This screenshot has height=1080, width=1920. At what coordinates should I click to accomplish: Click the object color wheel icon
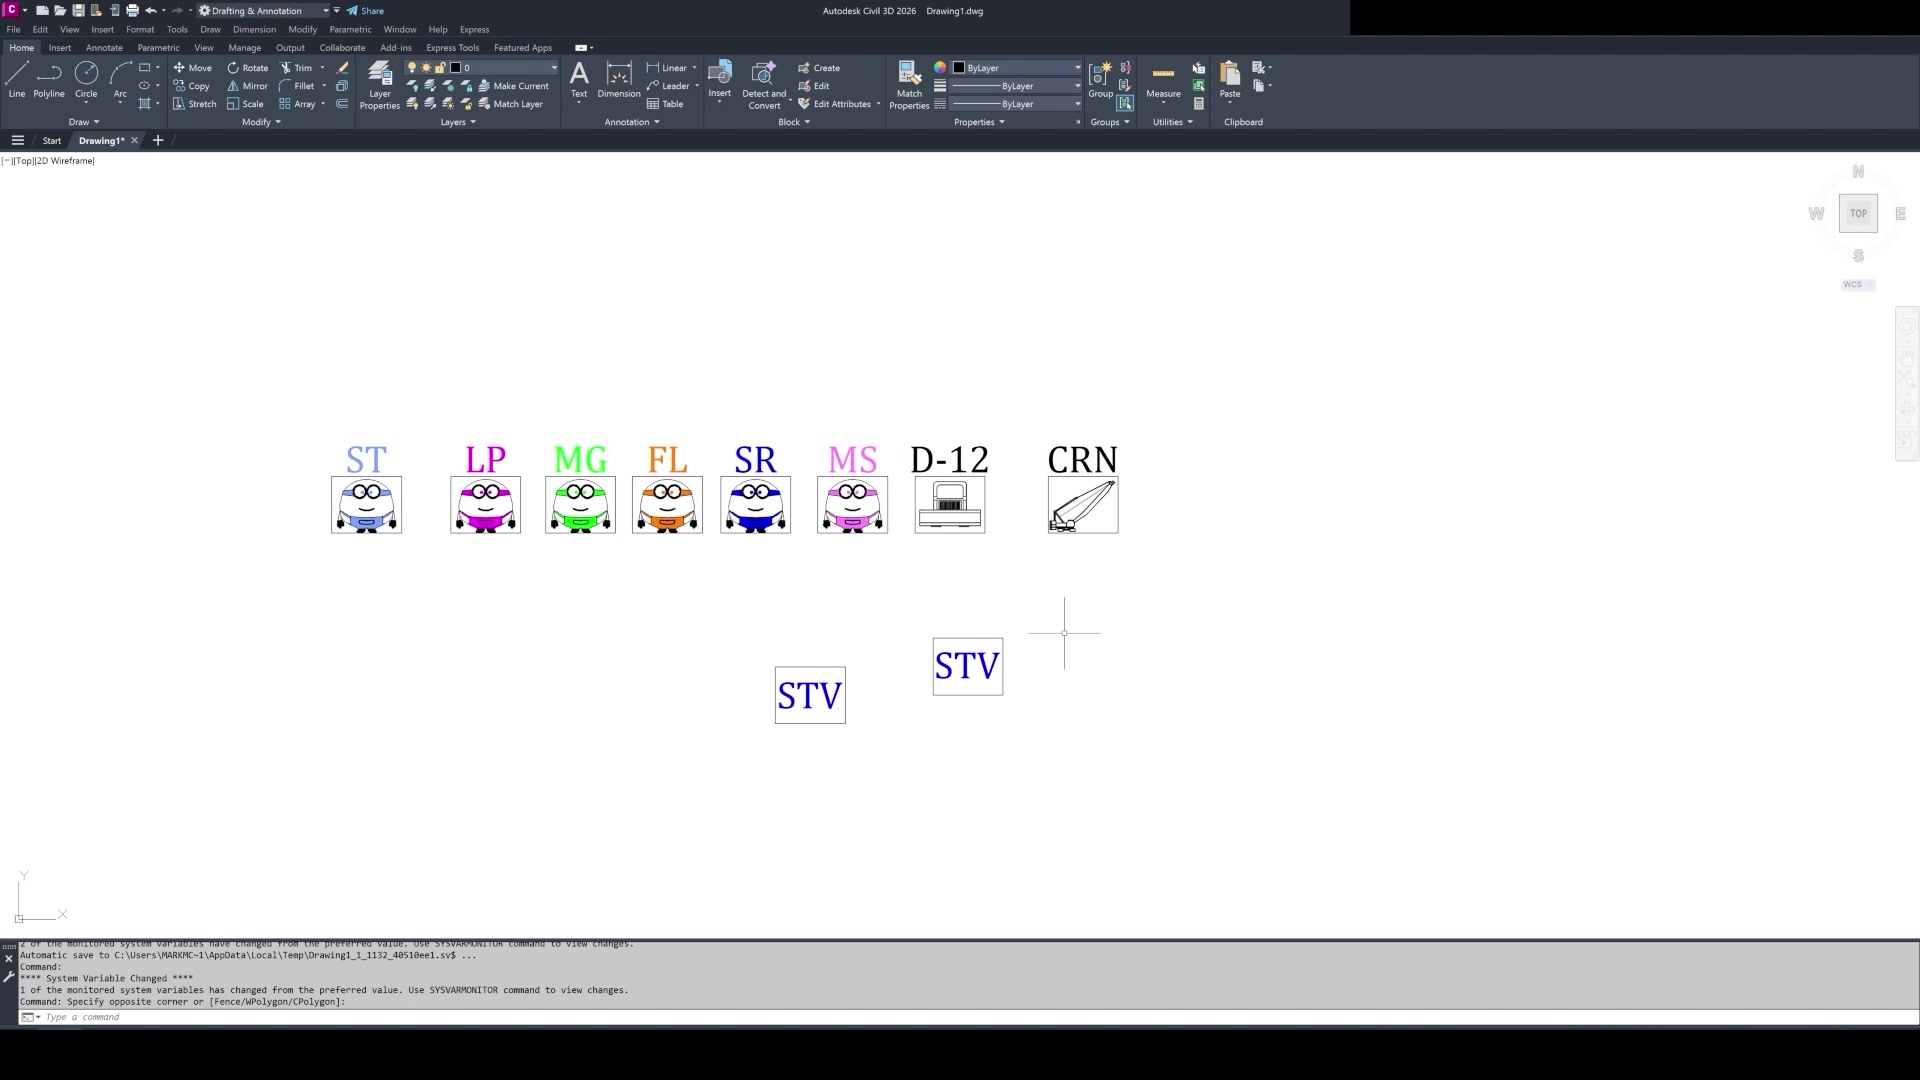click(x=940, y=68)
